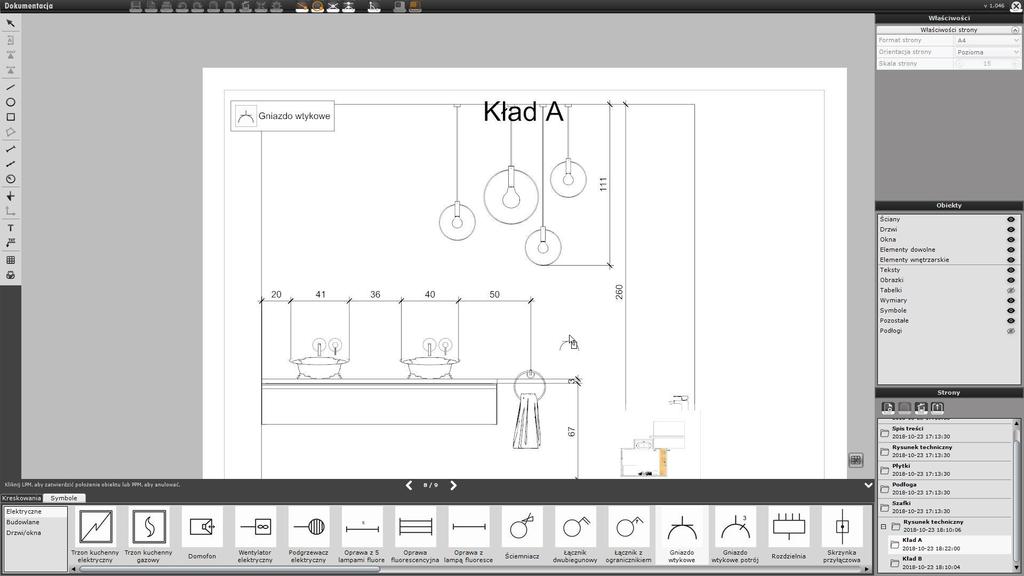Click the Kład A title on the page
The width and height of the screenshot is (1024, 576).
[523, 112]
